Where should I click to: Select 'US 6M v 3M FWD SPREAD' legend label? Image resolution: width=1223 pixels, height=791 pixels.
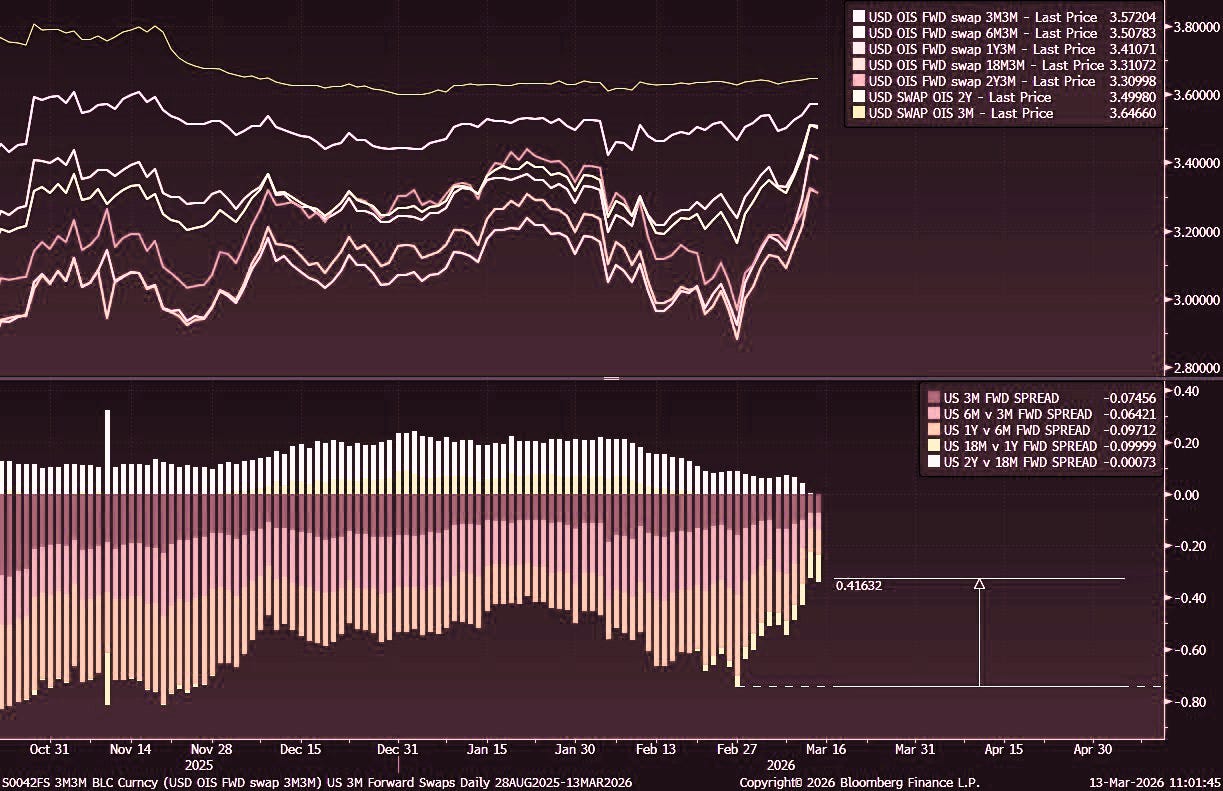pos(1017,413)
